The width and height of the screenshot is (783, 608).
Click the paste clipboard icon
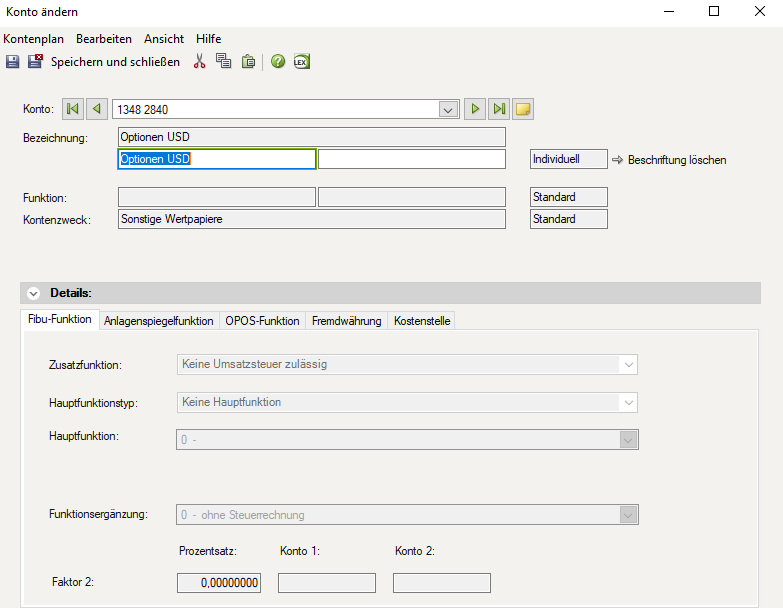pos(248,61)
